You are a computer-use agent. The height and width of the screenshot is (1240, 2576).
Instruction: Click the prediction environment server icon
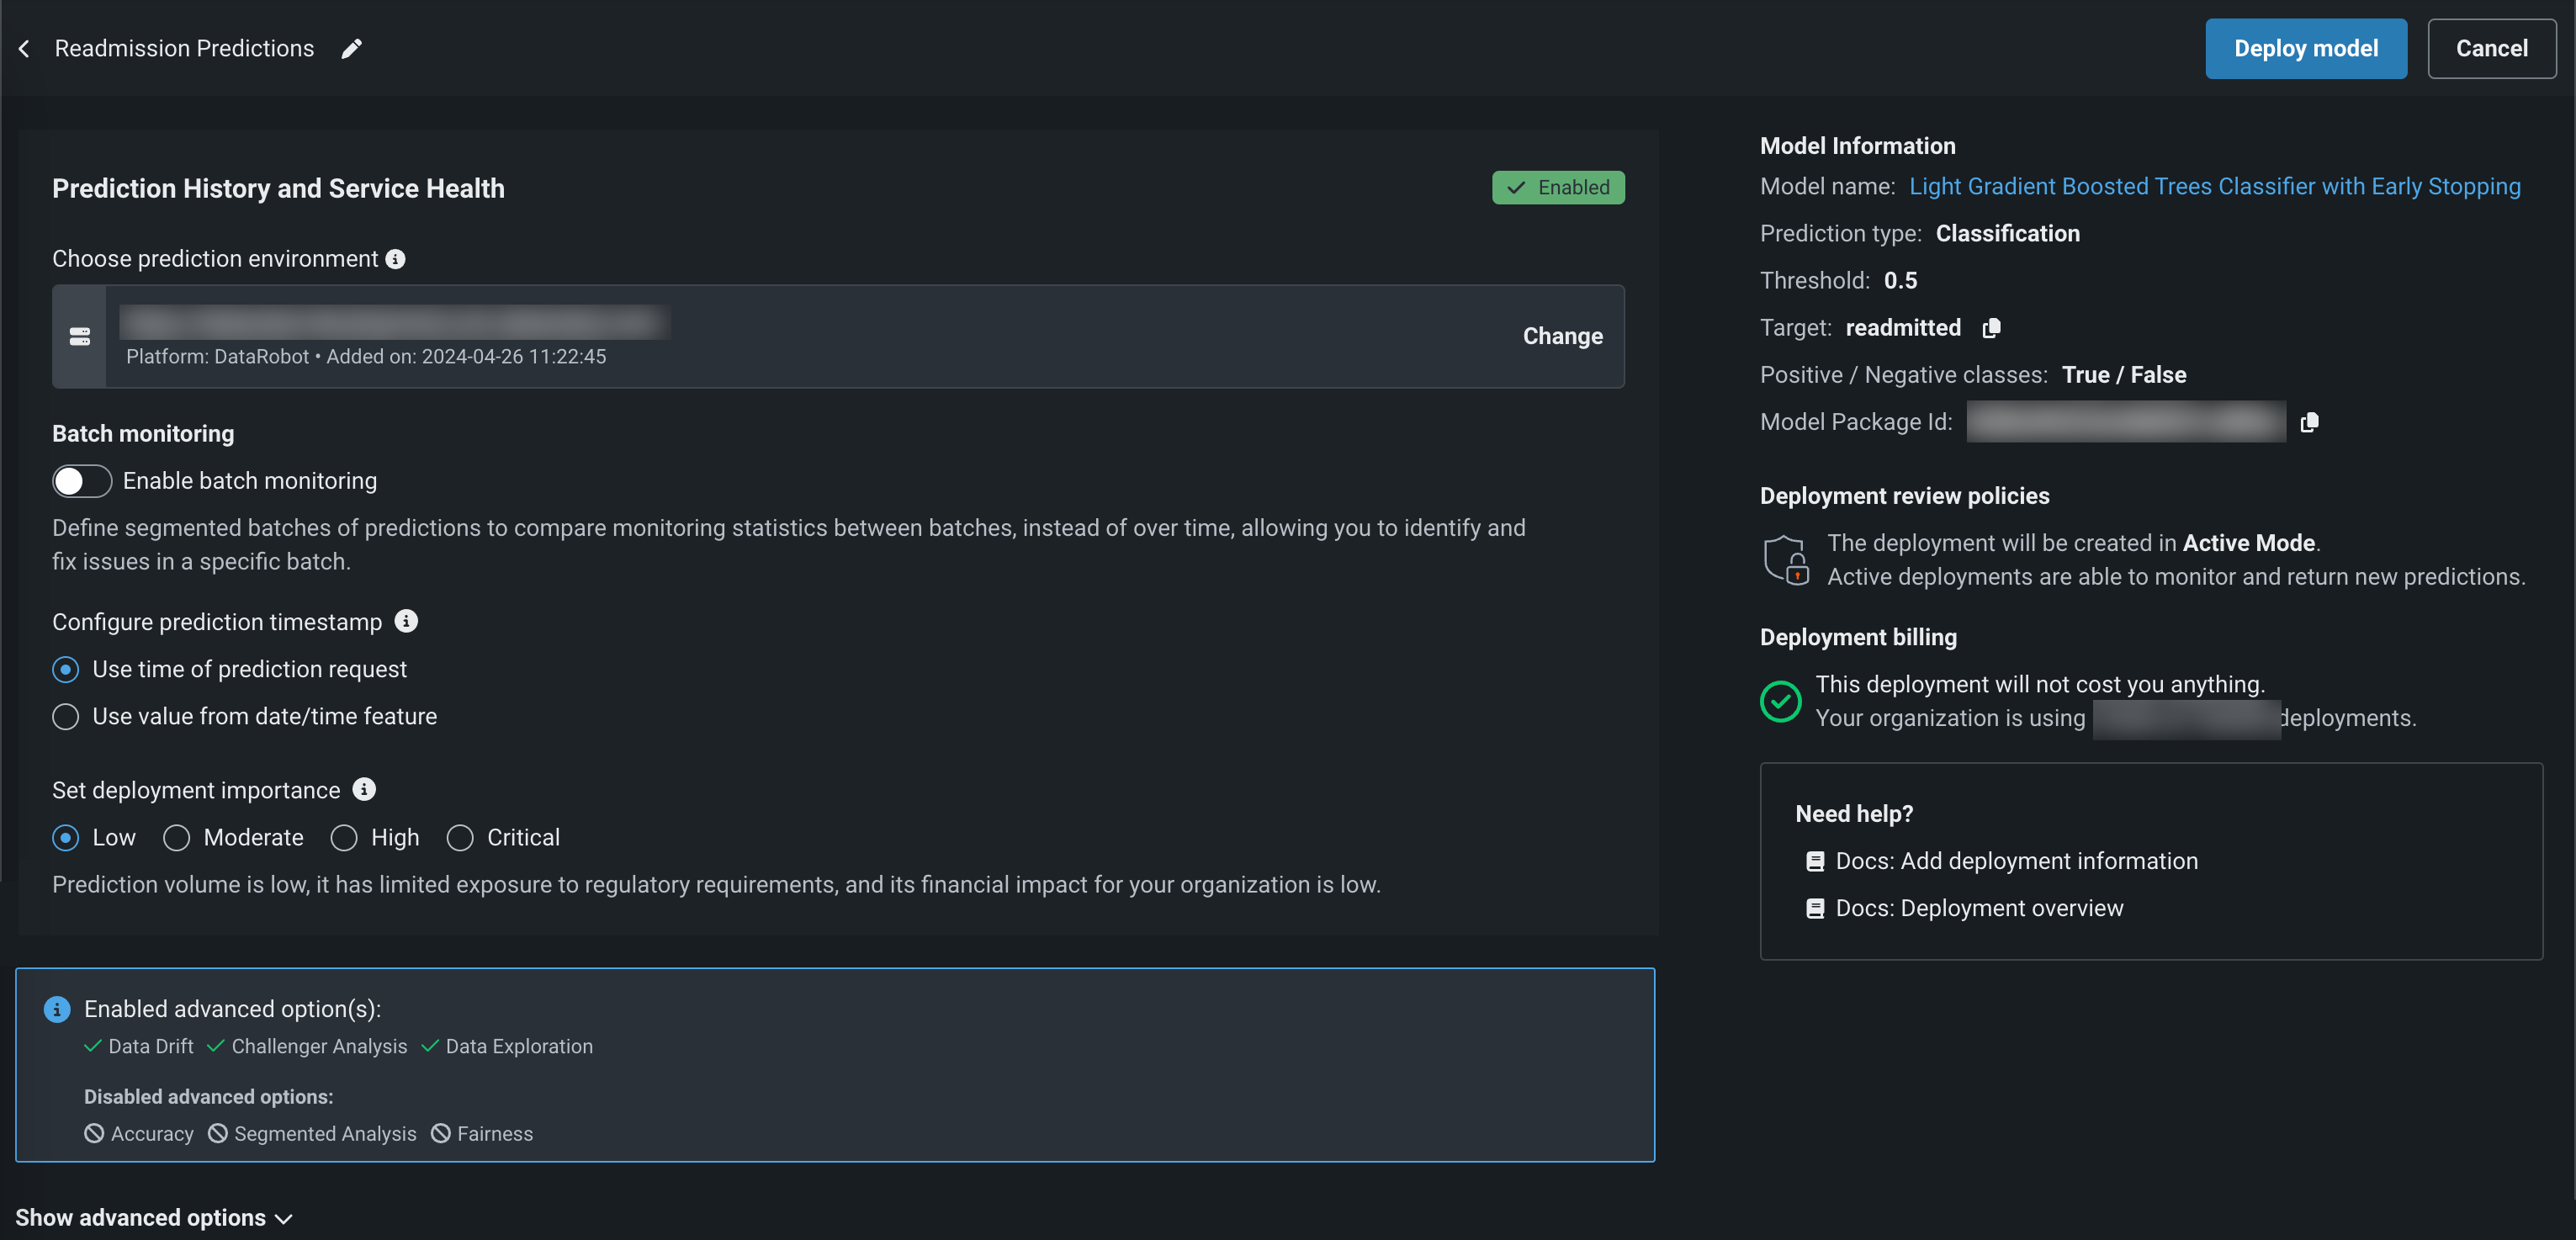[x=80, y=336]
